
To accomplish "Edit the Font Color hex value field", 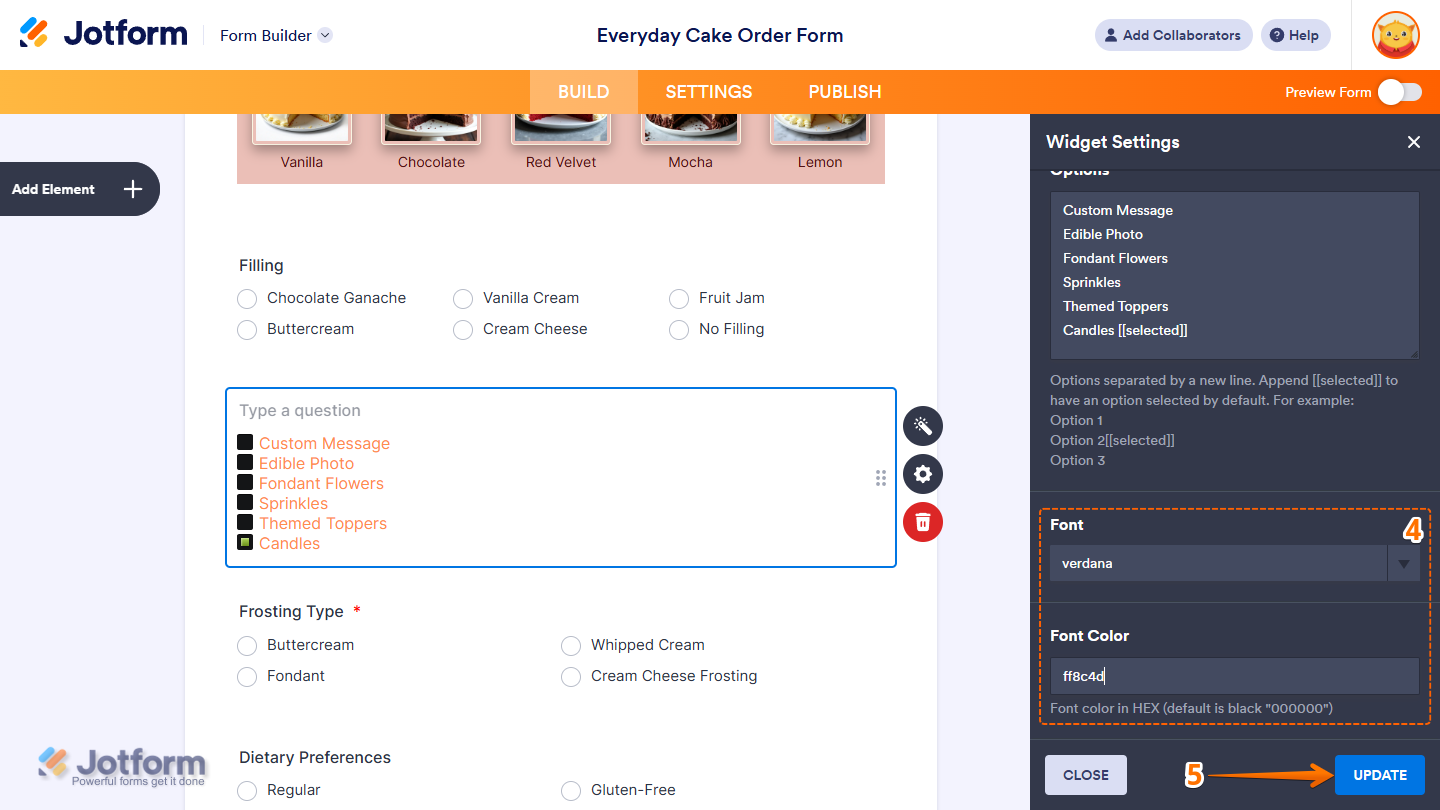I will pos(1234,675).
